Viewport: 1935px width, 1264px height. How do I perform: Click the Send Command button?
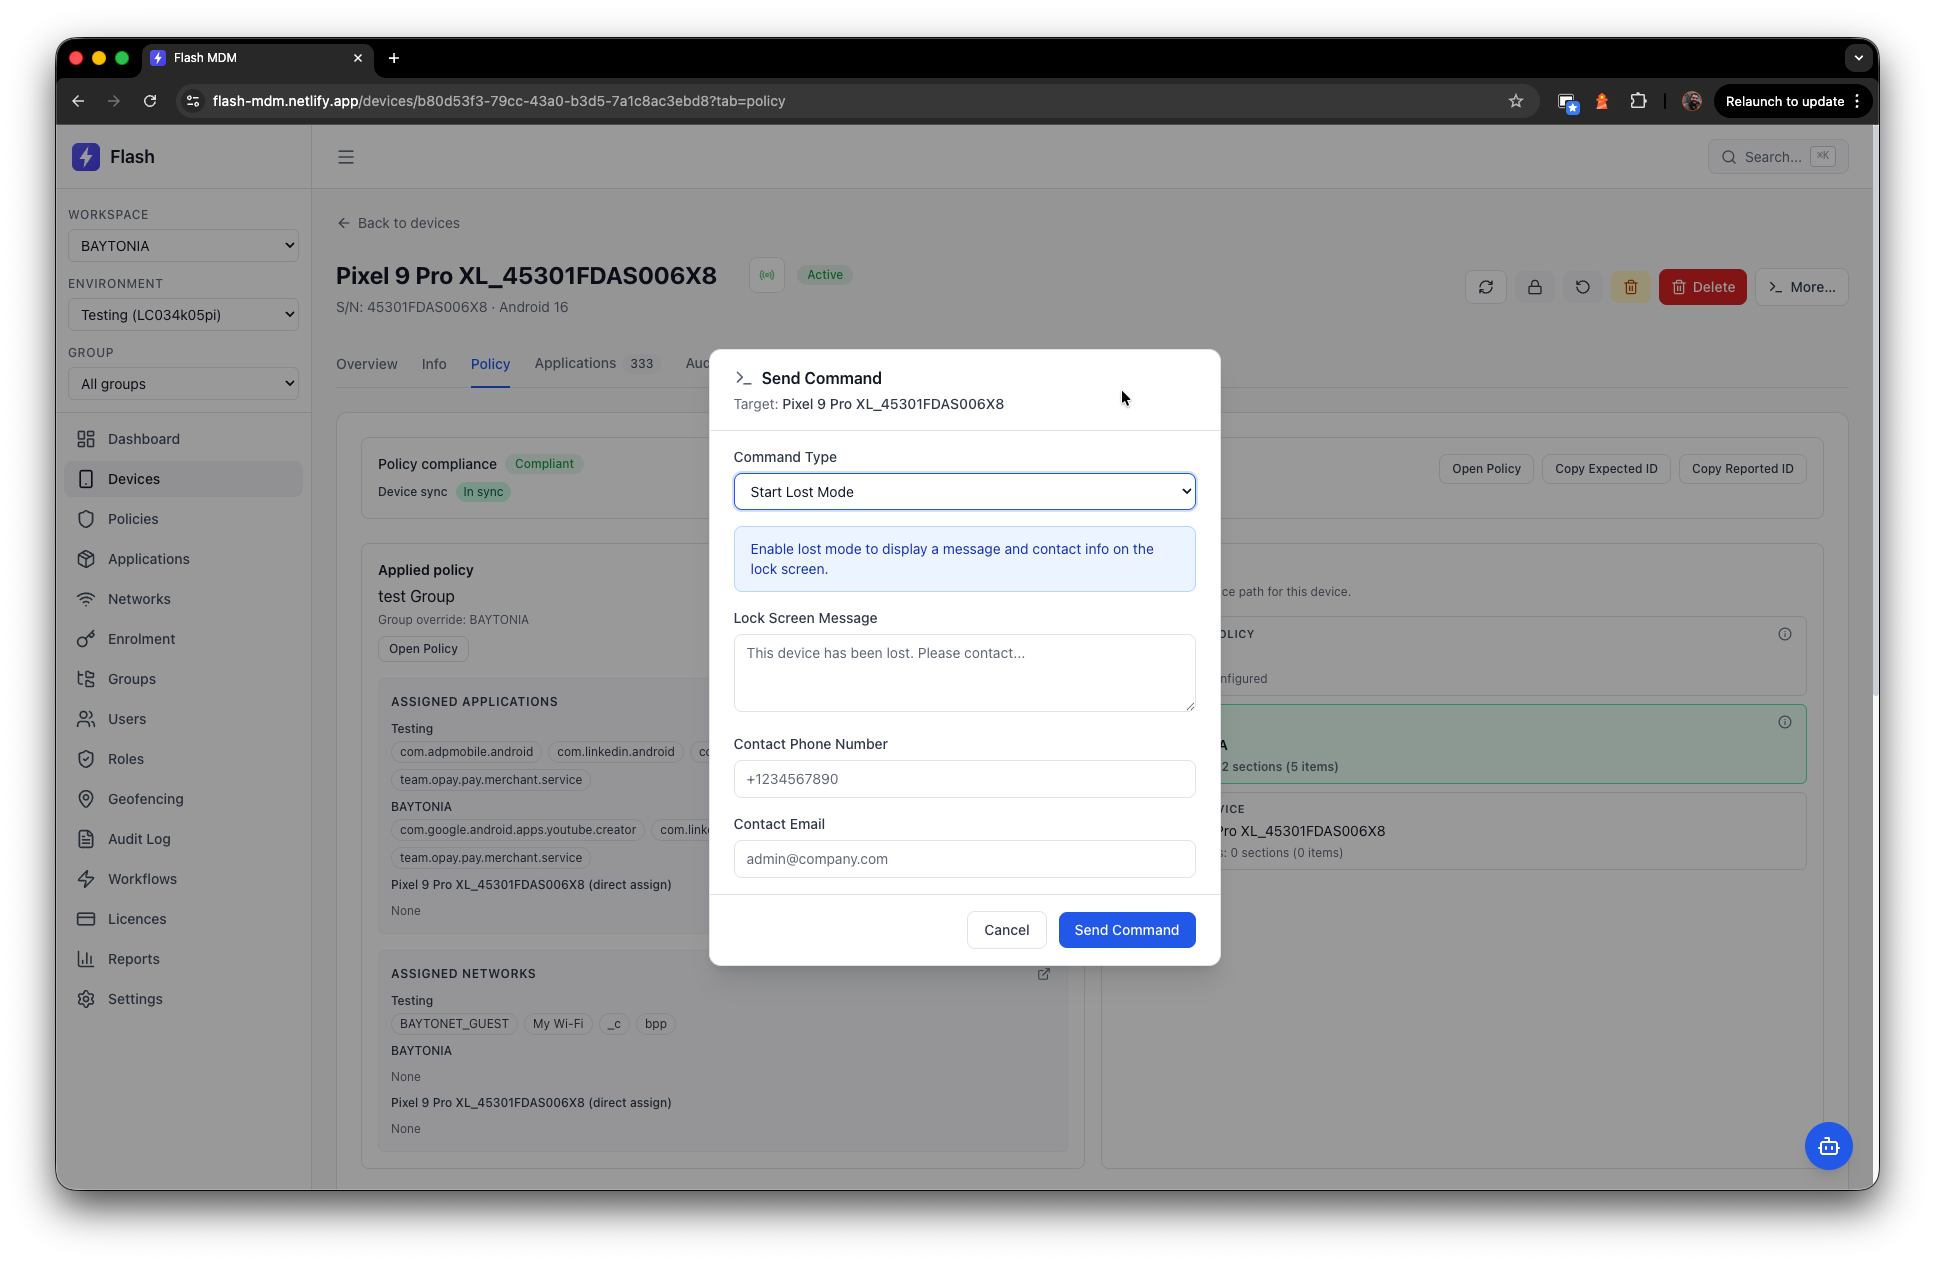[1126, 930]
